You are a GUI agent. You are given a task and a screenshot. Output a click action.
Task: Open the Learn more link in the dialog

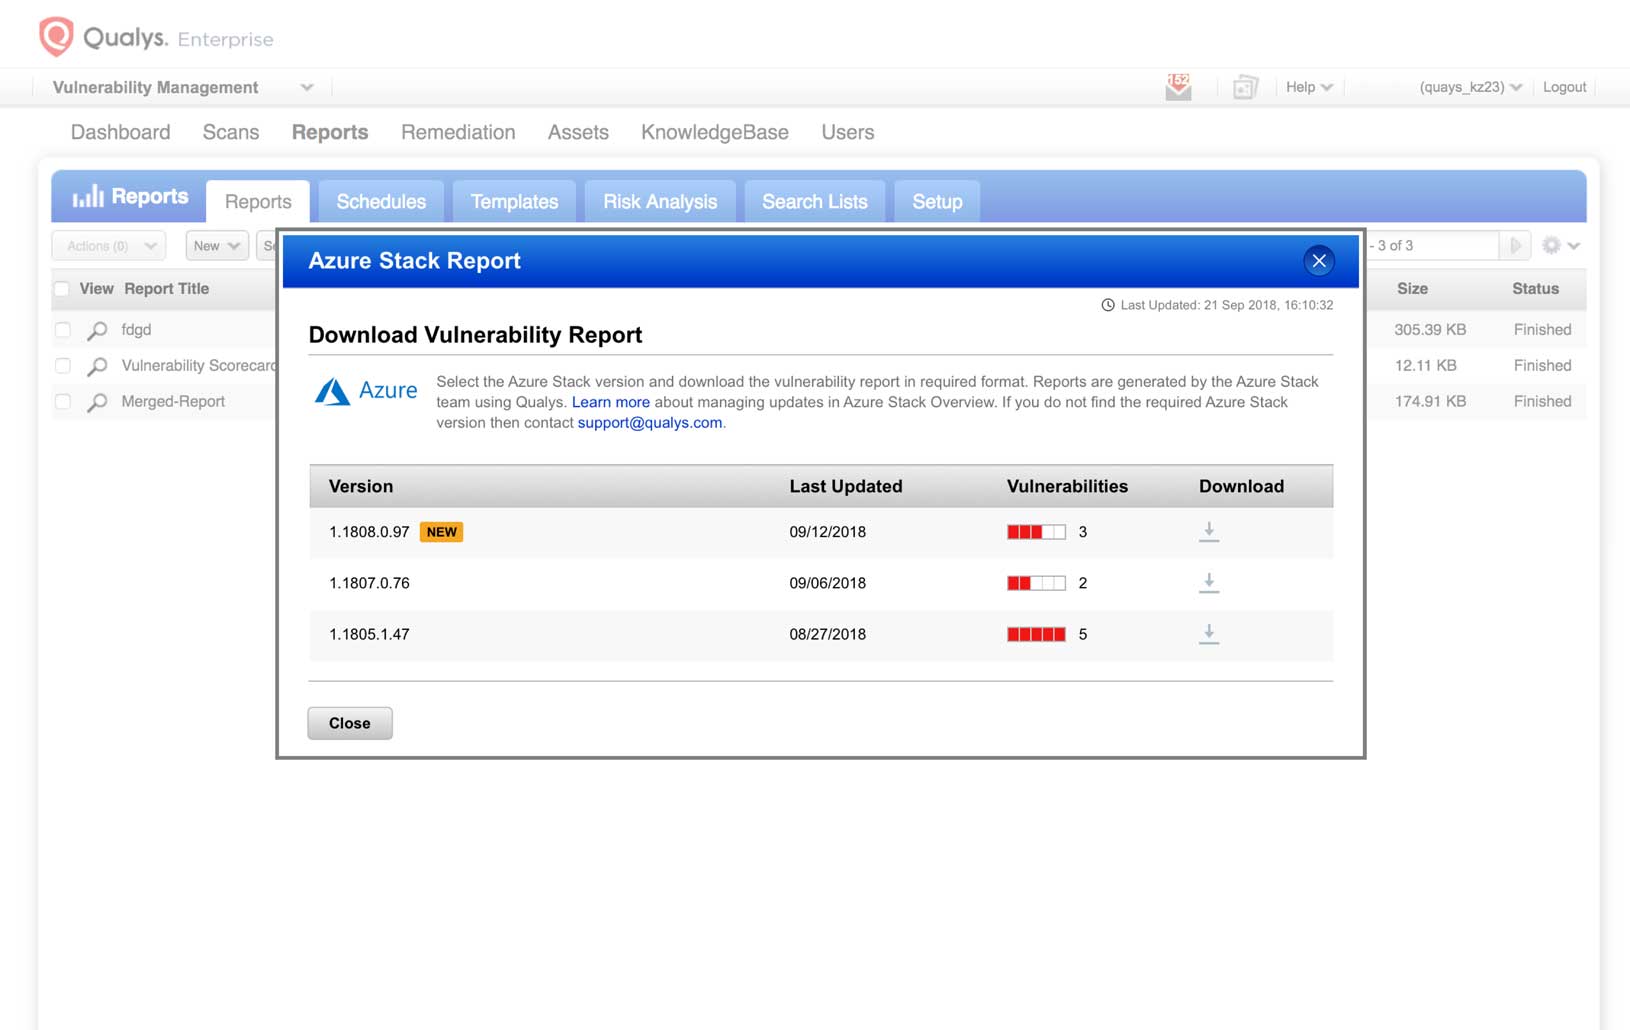pyautogui.click(x=610, y=402)
